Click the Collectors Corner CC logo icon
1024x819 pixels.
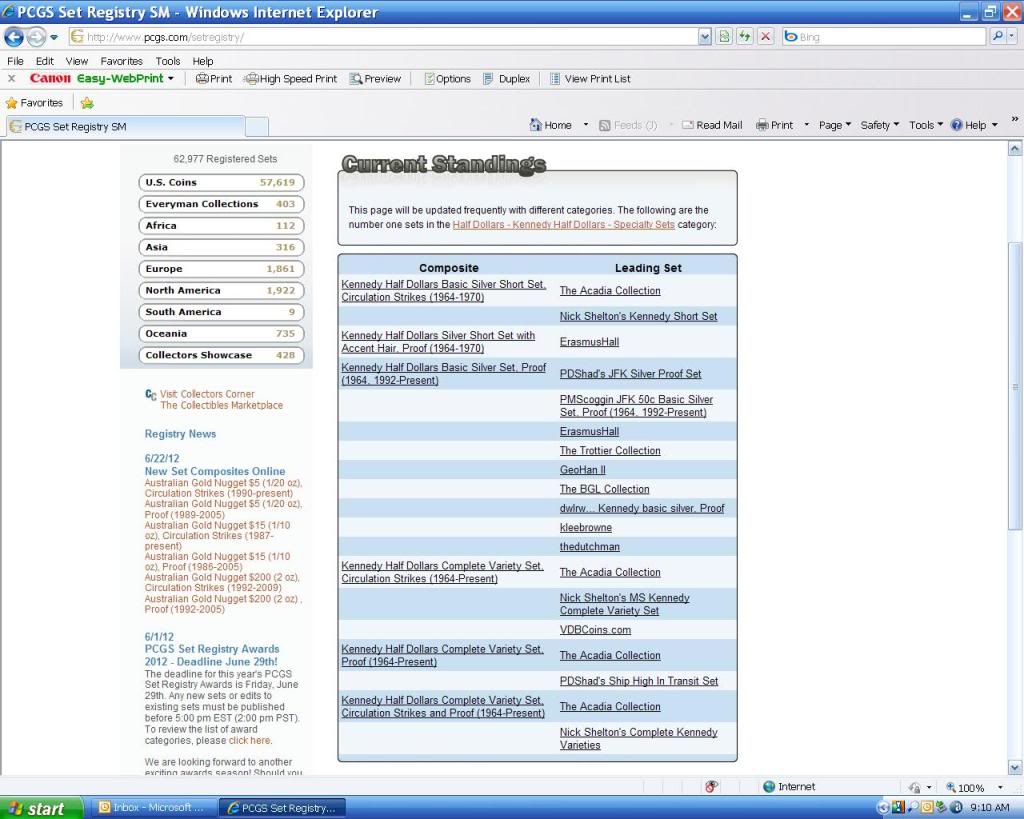click(x=150, y=394)
